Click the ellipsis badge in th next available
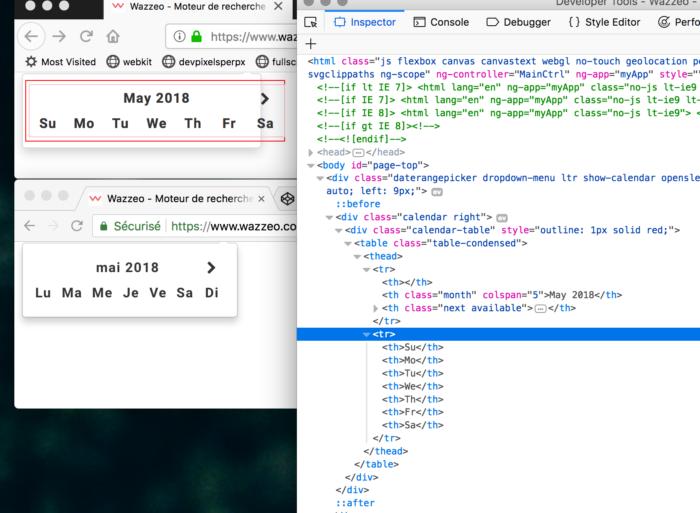 [x=540, y=309]
